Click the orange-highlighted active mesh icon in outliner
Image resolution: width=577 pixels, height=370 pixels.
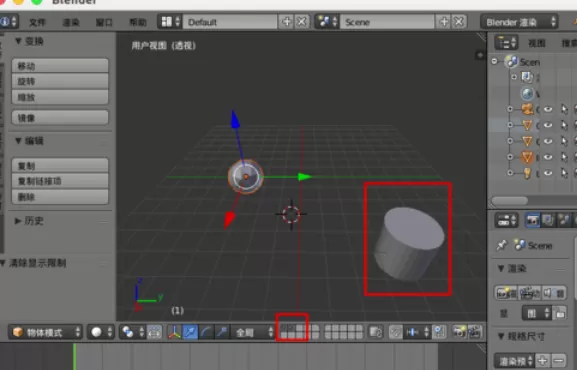[527, 157]
